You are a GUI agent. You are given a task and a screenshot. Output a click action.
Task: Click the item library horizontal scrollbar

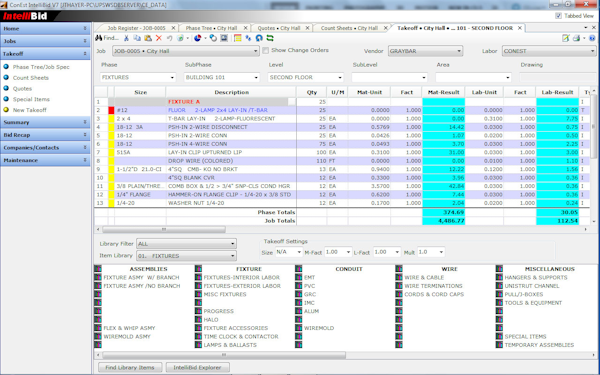[x=224, y=355]
